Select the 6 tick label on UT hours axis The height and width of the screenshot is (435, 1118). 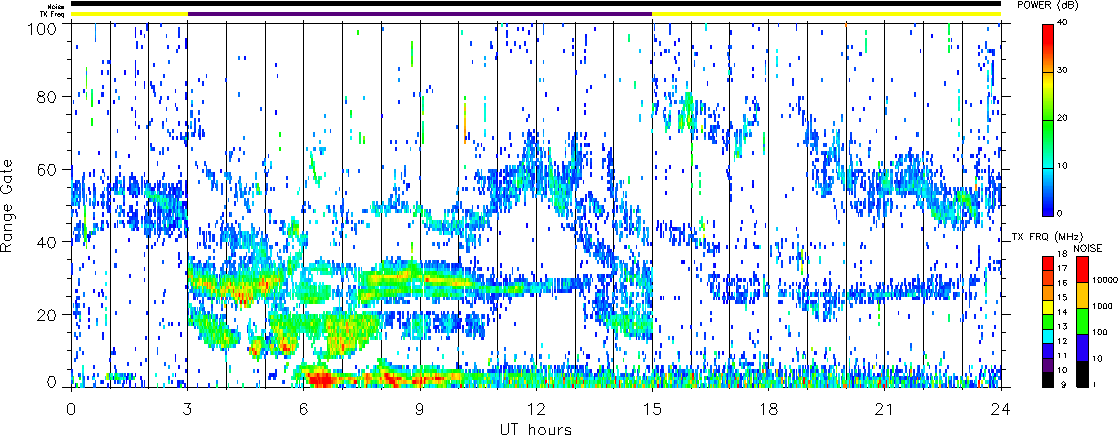pos(304,409)
